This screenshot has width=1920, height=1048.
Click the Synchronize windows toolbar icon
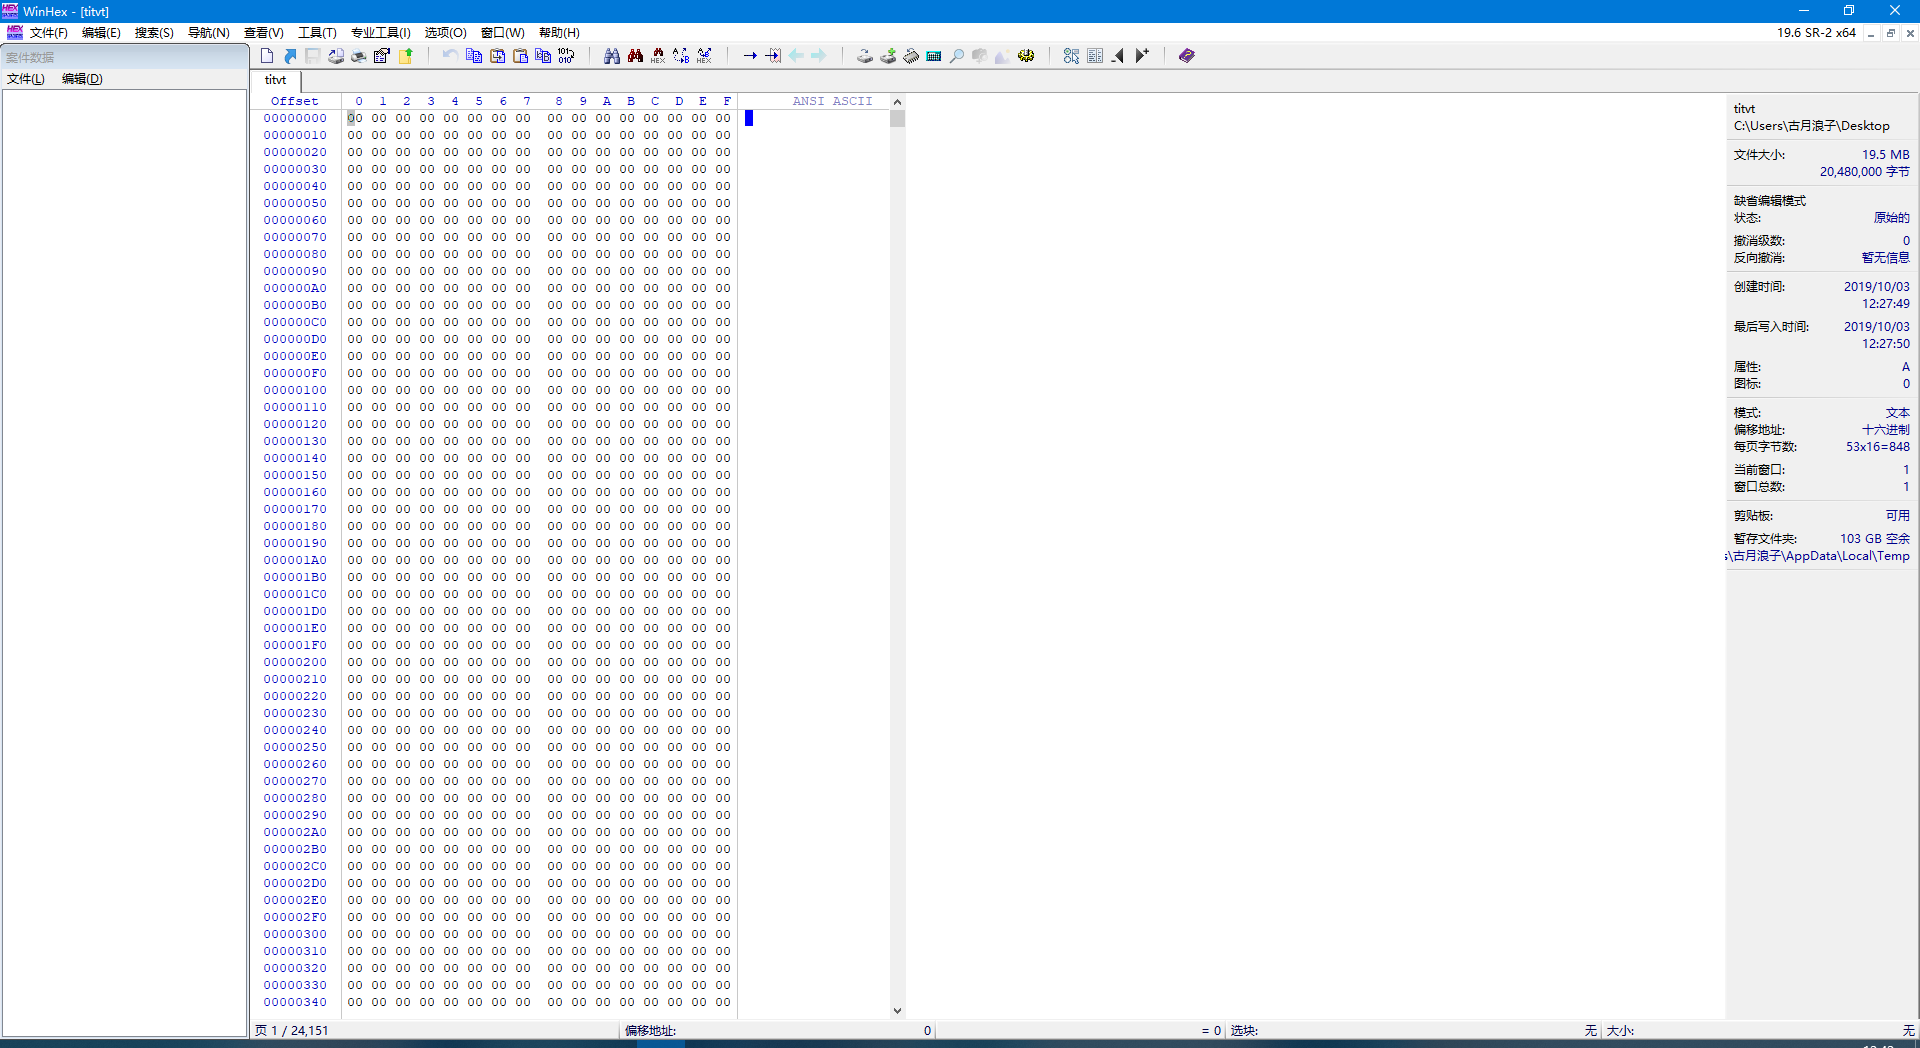pyautogui.click(x=1072, y=56)
